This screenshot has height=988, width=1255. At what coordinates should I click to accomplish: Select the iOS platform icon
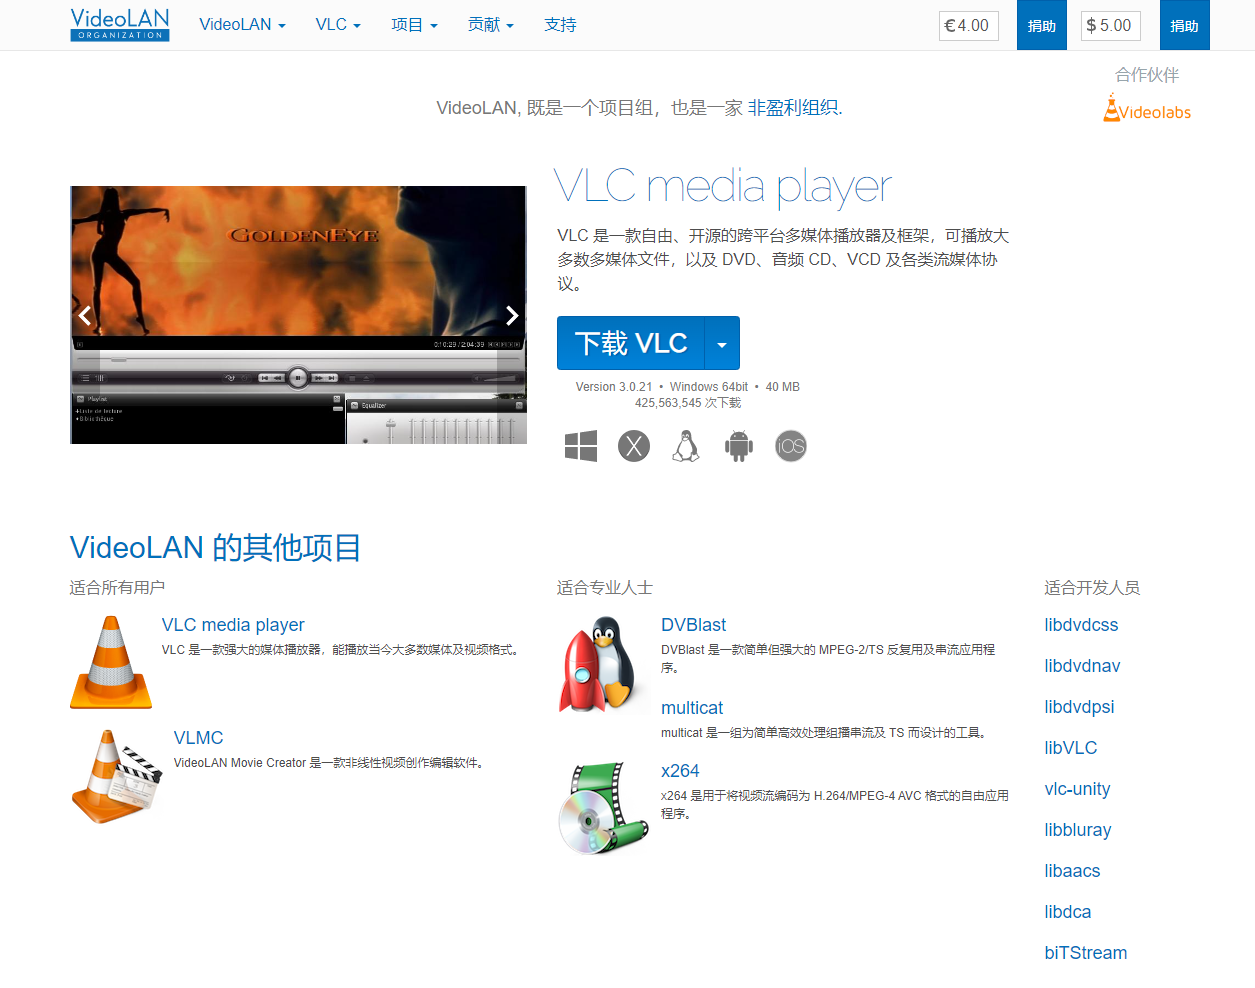click(791, 446)
